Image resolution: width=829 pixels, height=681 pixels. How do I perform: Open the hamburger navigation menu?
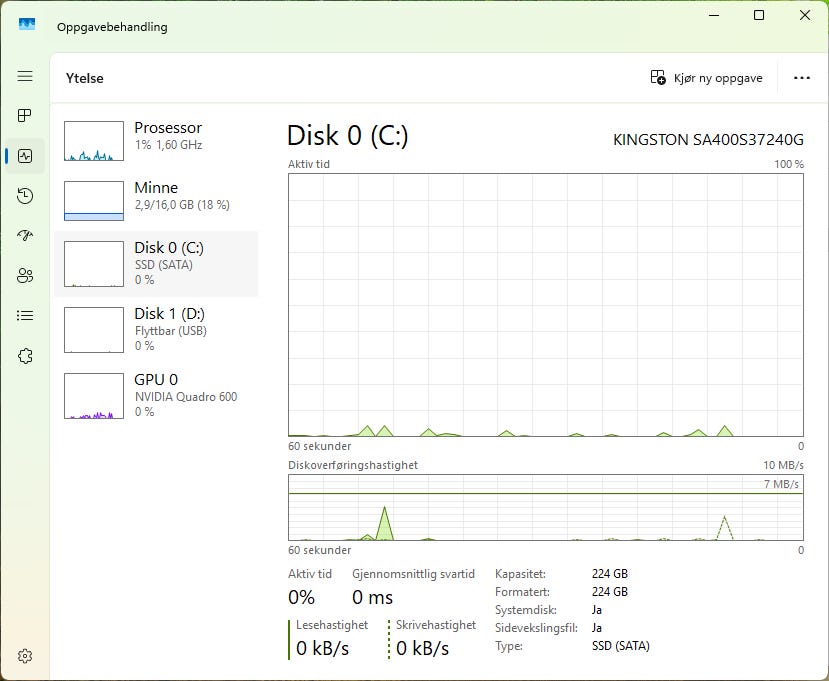25,76
